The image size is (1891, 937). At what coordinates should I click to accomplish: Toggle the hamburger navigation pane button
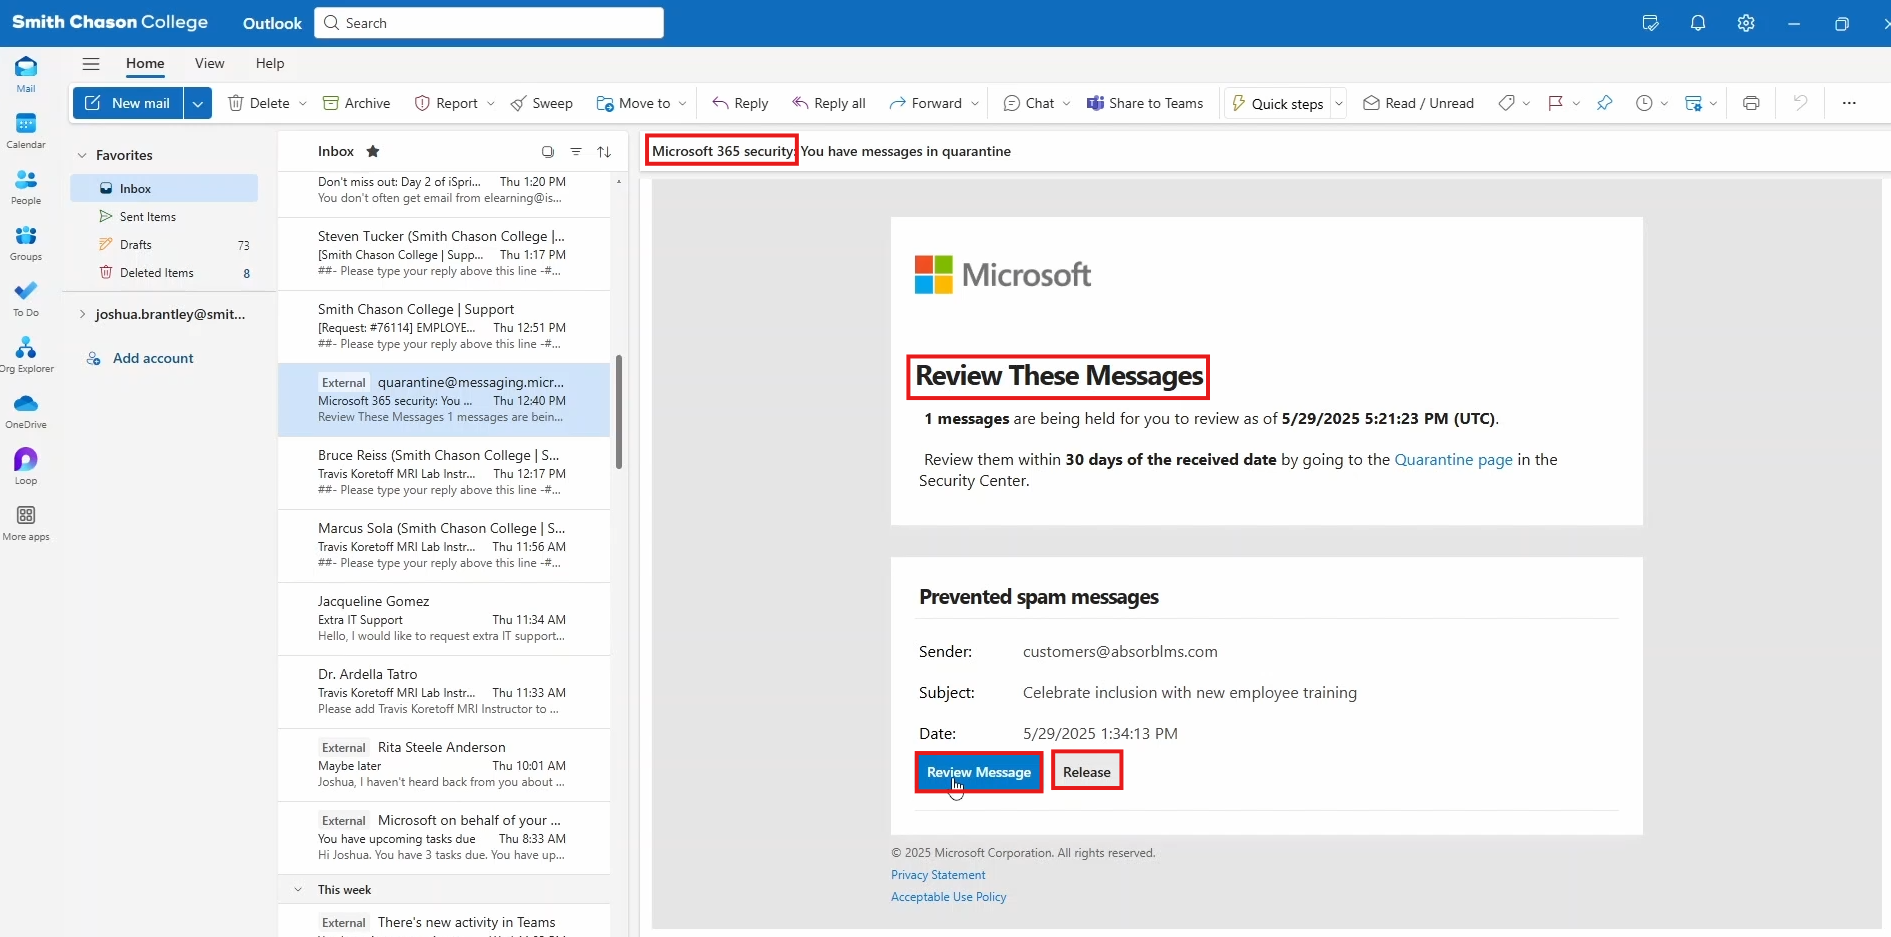click(91, 64)
